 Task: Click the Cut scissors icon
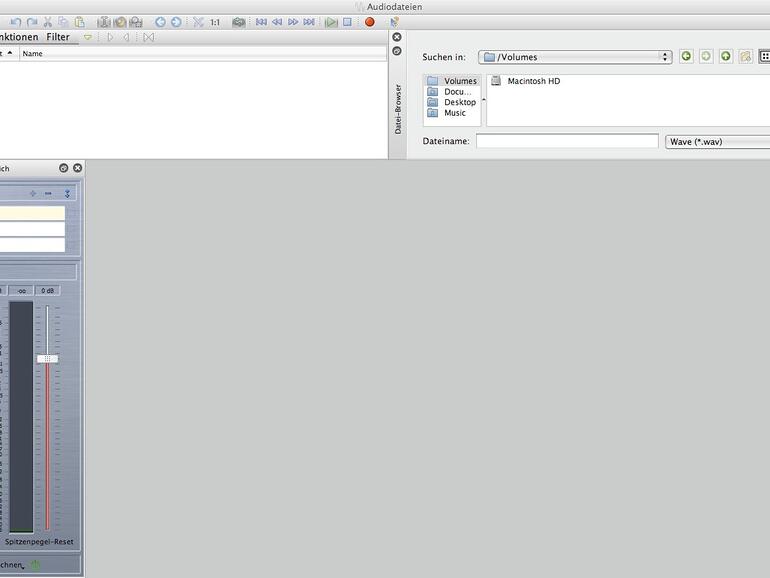click(48, 22)
